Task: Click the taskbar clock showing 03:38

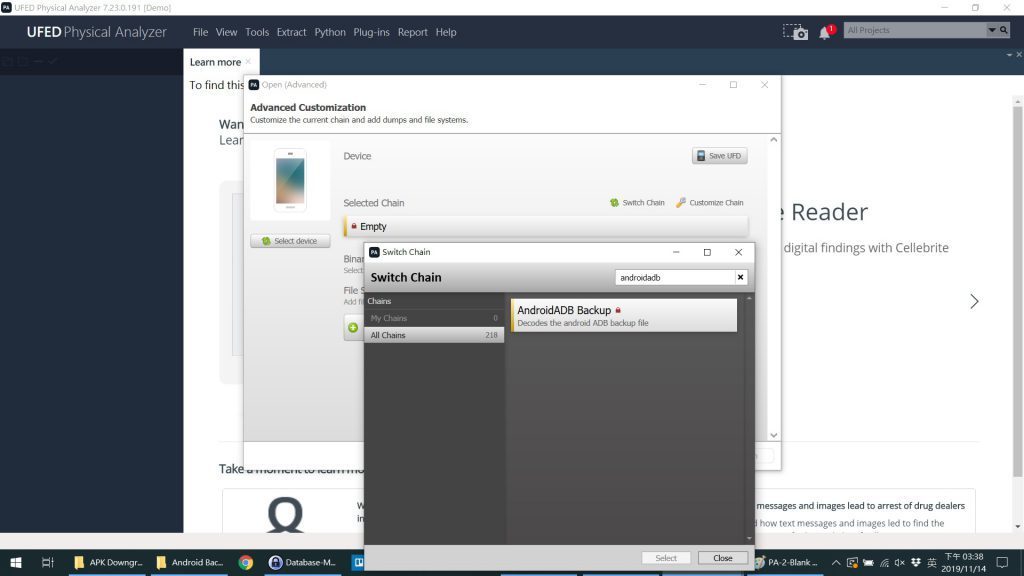Action: point(964,562)
